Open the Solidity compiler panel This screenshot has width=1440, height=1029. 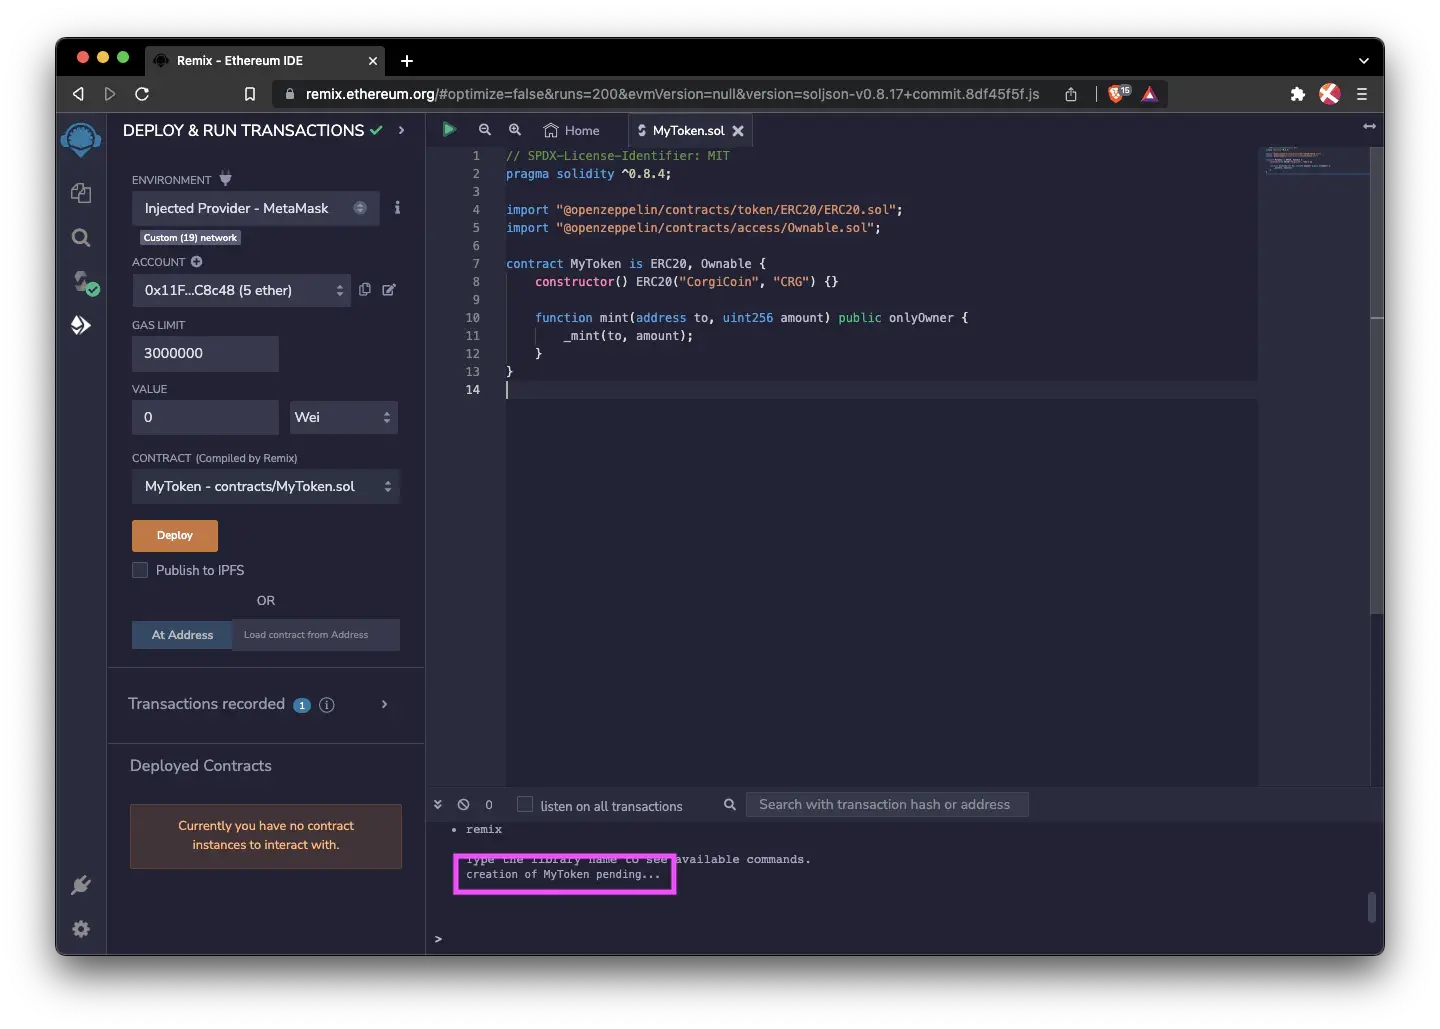81,283
